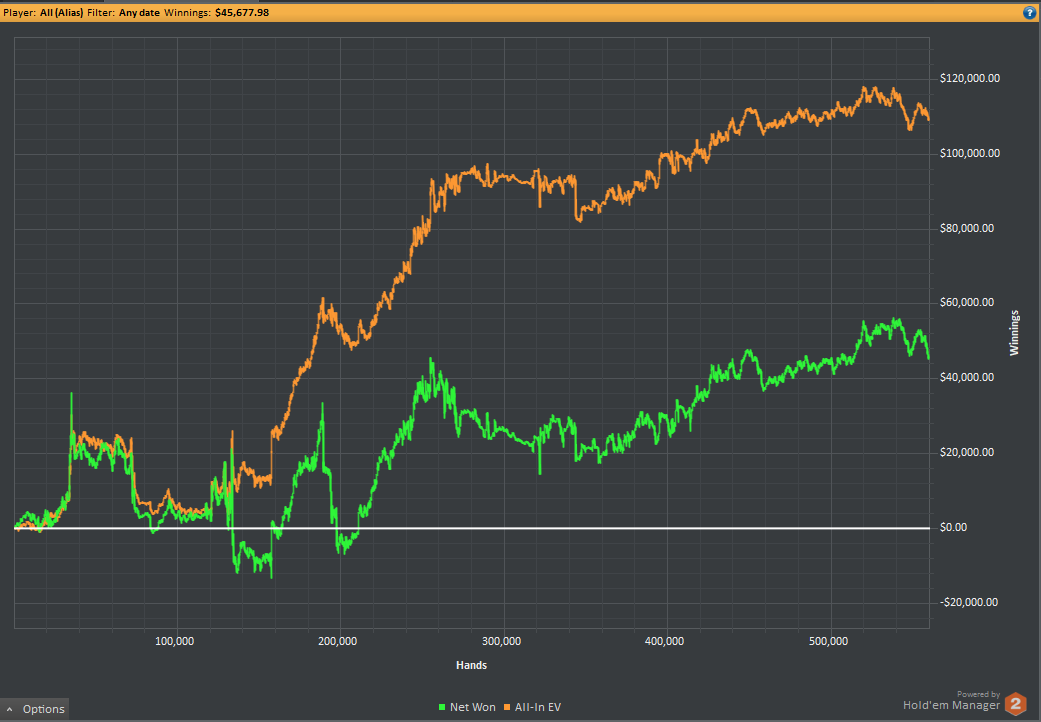Click the 100,000 hands x-axis label
1041x722 pixels.
176,642
